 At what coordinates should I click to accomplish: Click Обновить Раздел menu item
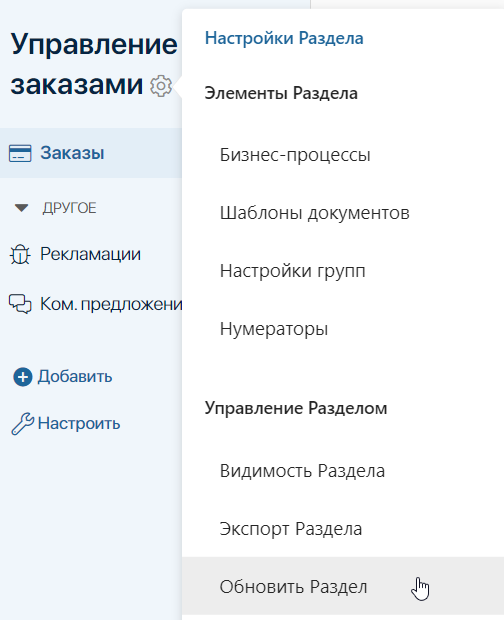[343, 587]
